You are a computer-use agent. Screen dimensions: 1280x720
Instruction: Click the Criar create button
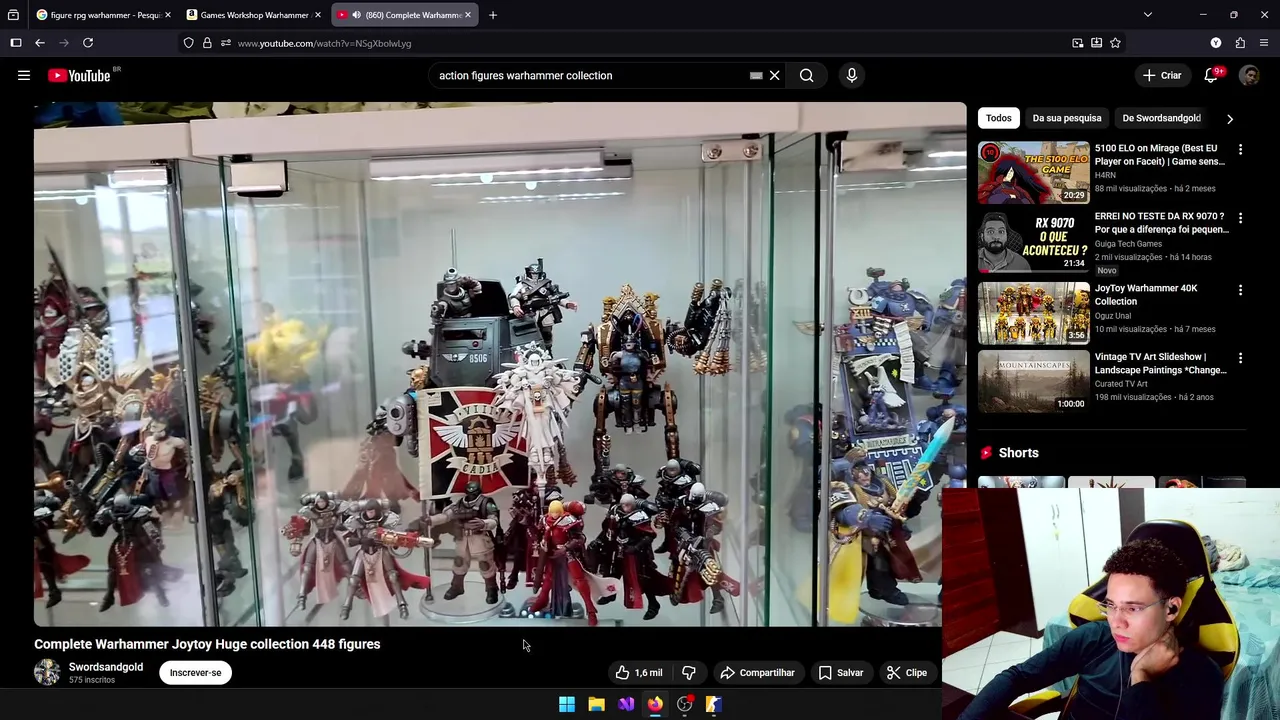1163,75
